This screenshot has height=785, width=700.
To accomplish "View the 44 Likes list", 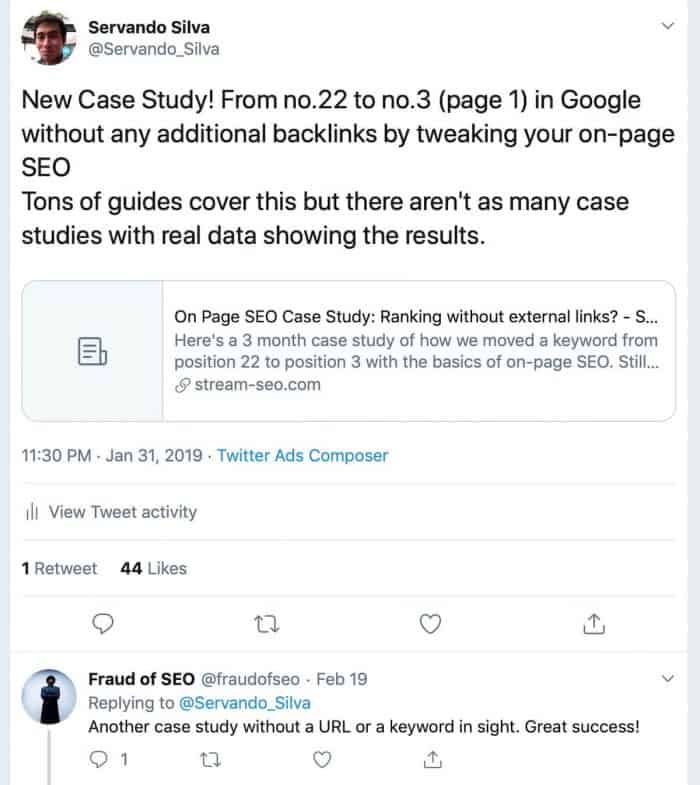I will point(153,568).
